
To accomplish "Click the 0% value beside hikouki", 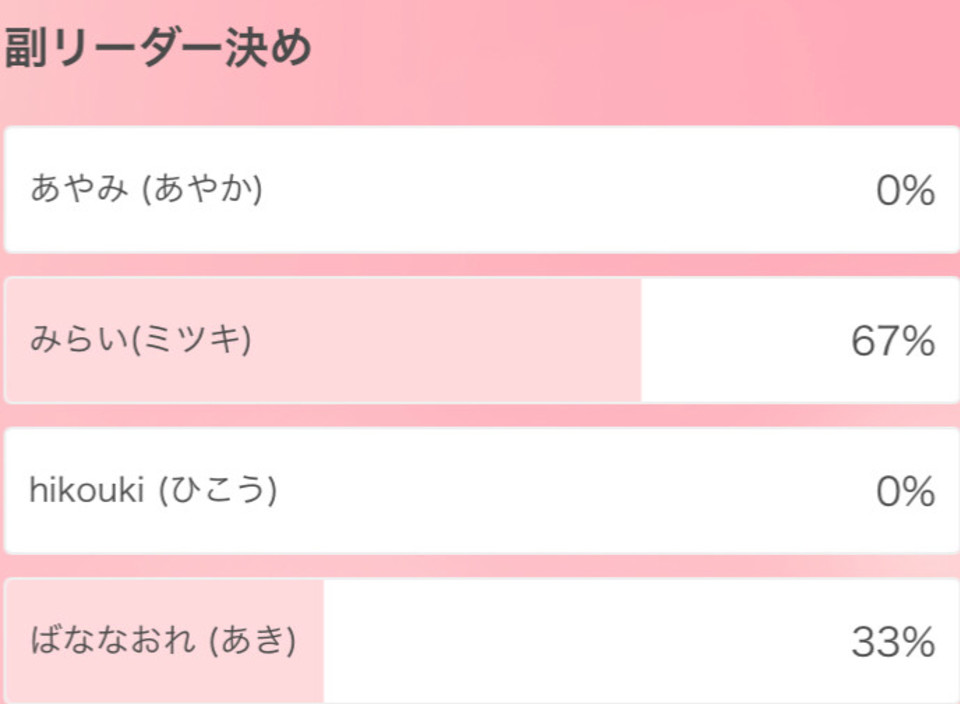I will point(906,491).
